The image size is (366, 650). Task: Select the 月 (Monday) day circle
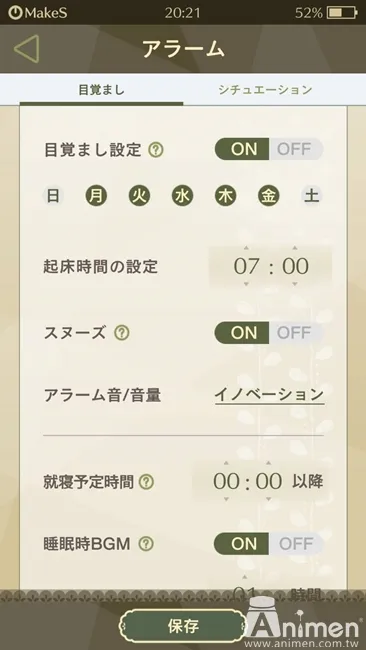(96, 196)
